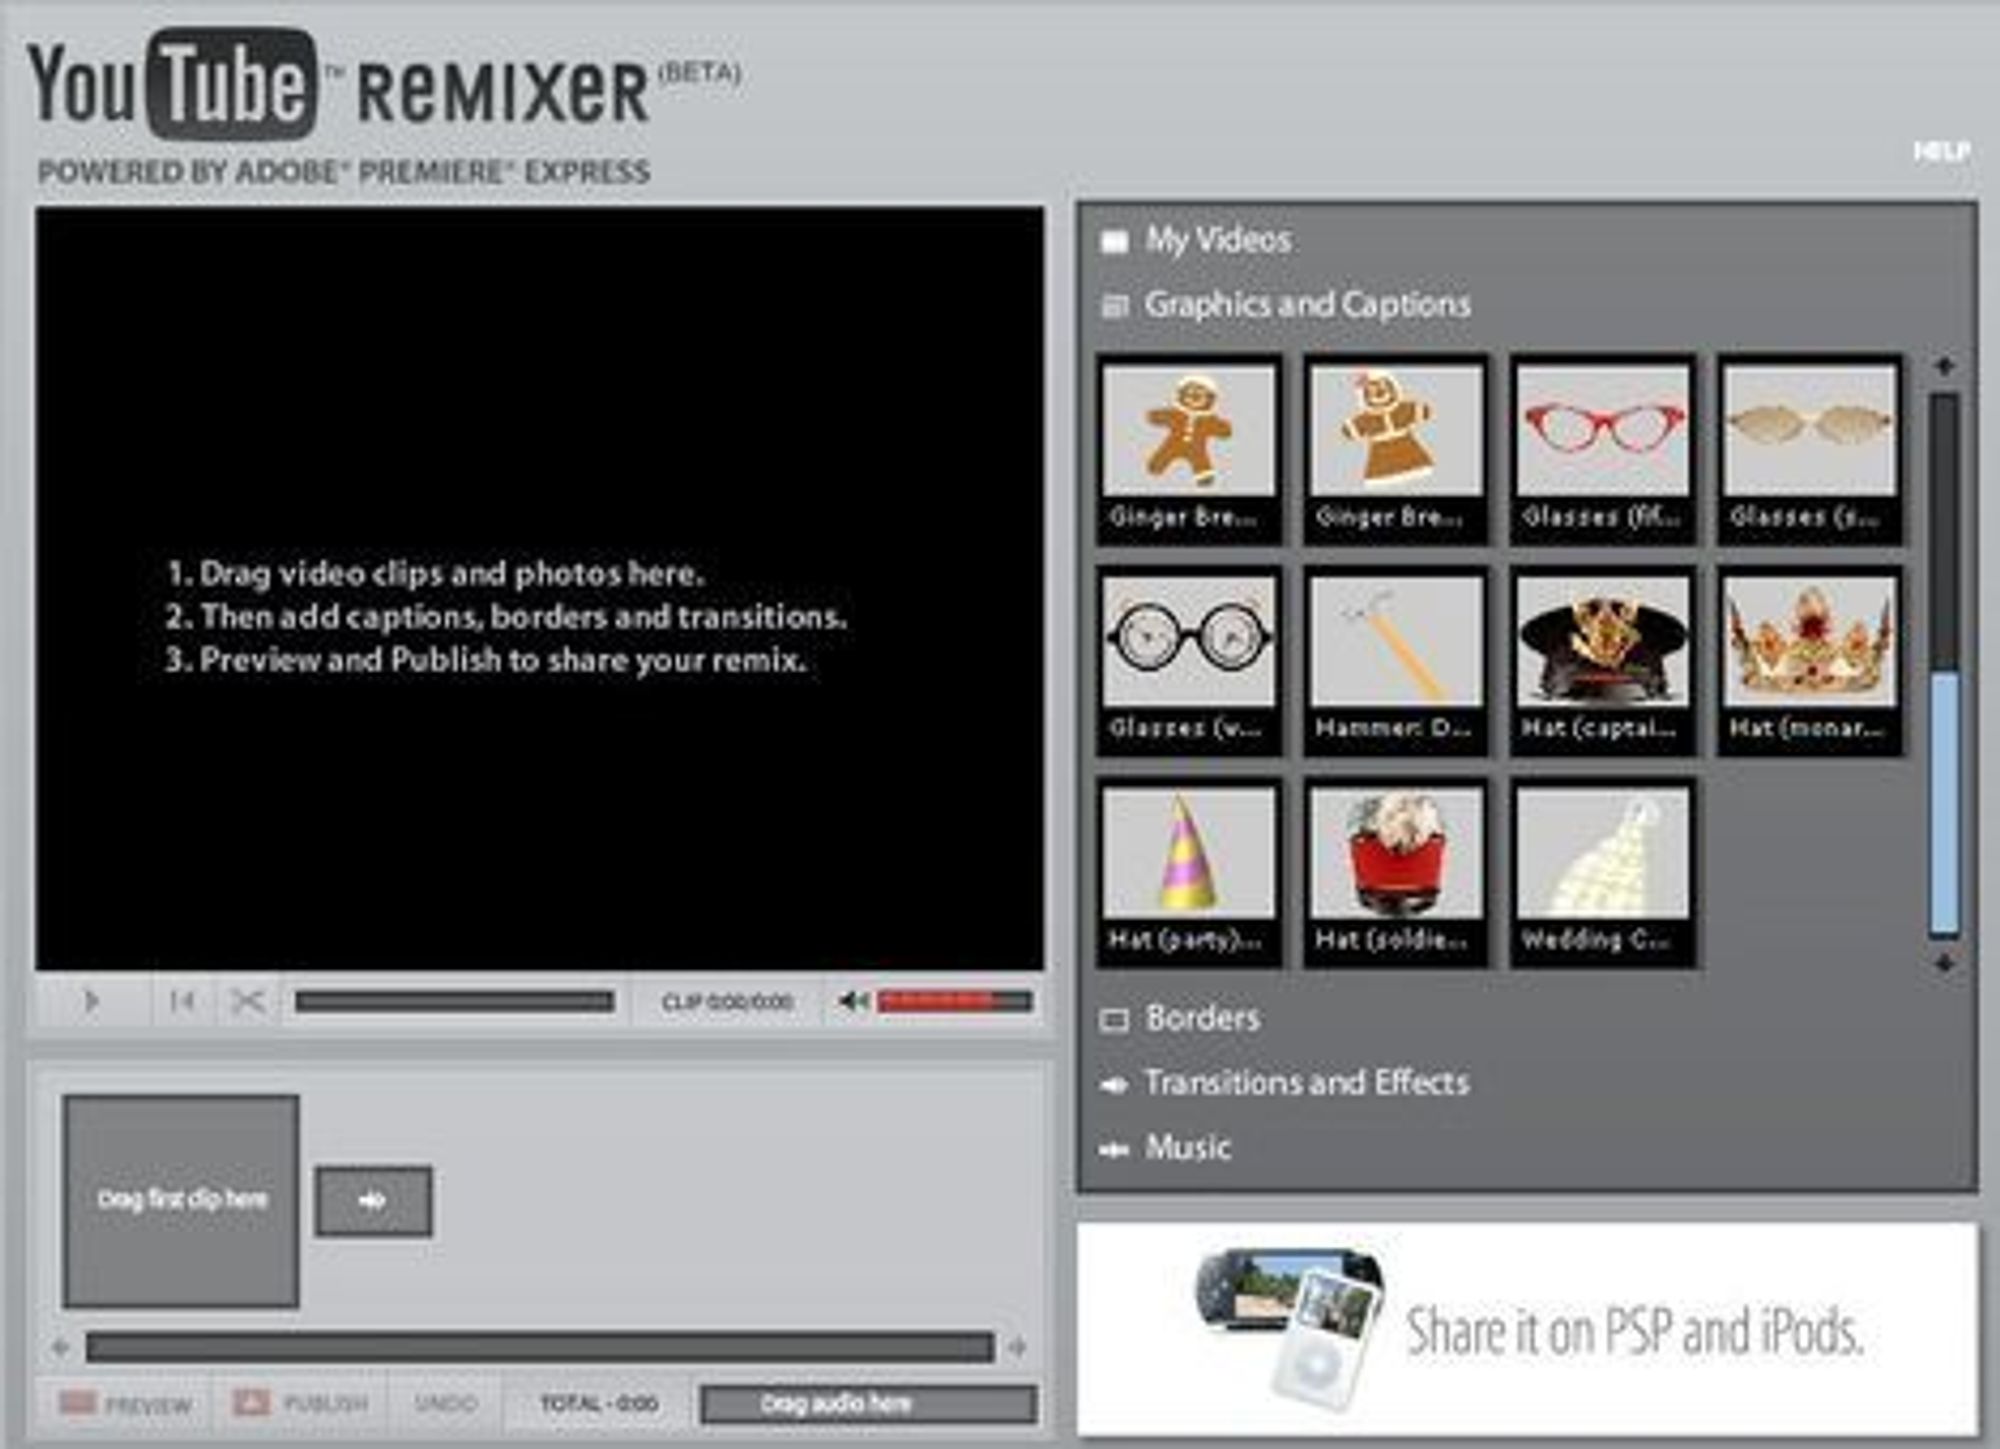This screenshot has height=1449, width=2000.
Task: Select the captain hat graphic
Action: pos(1603,660)
